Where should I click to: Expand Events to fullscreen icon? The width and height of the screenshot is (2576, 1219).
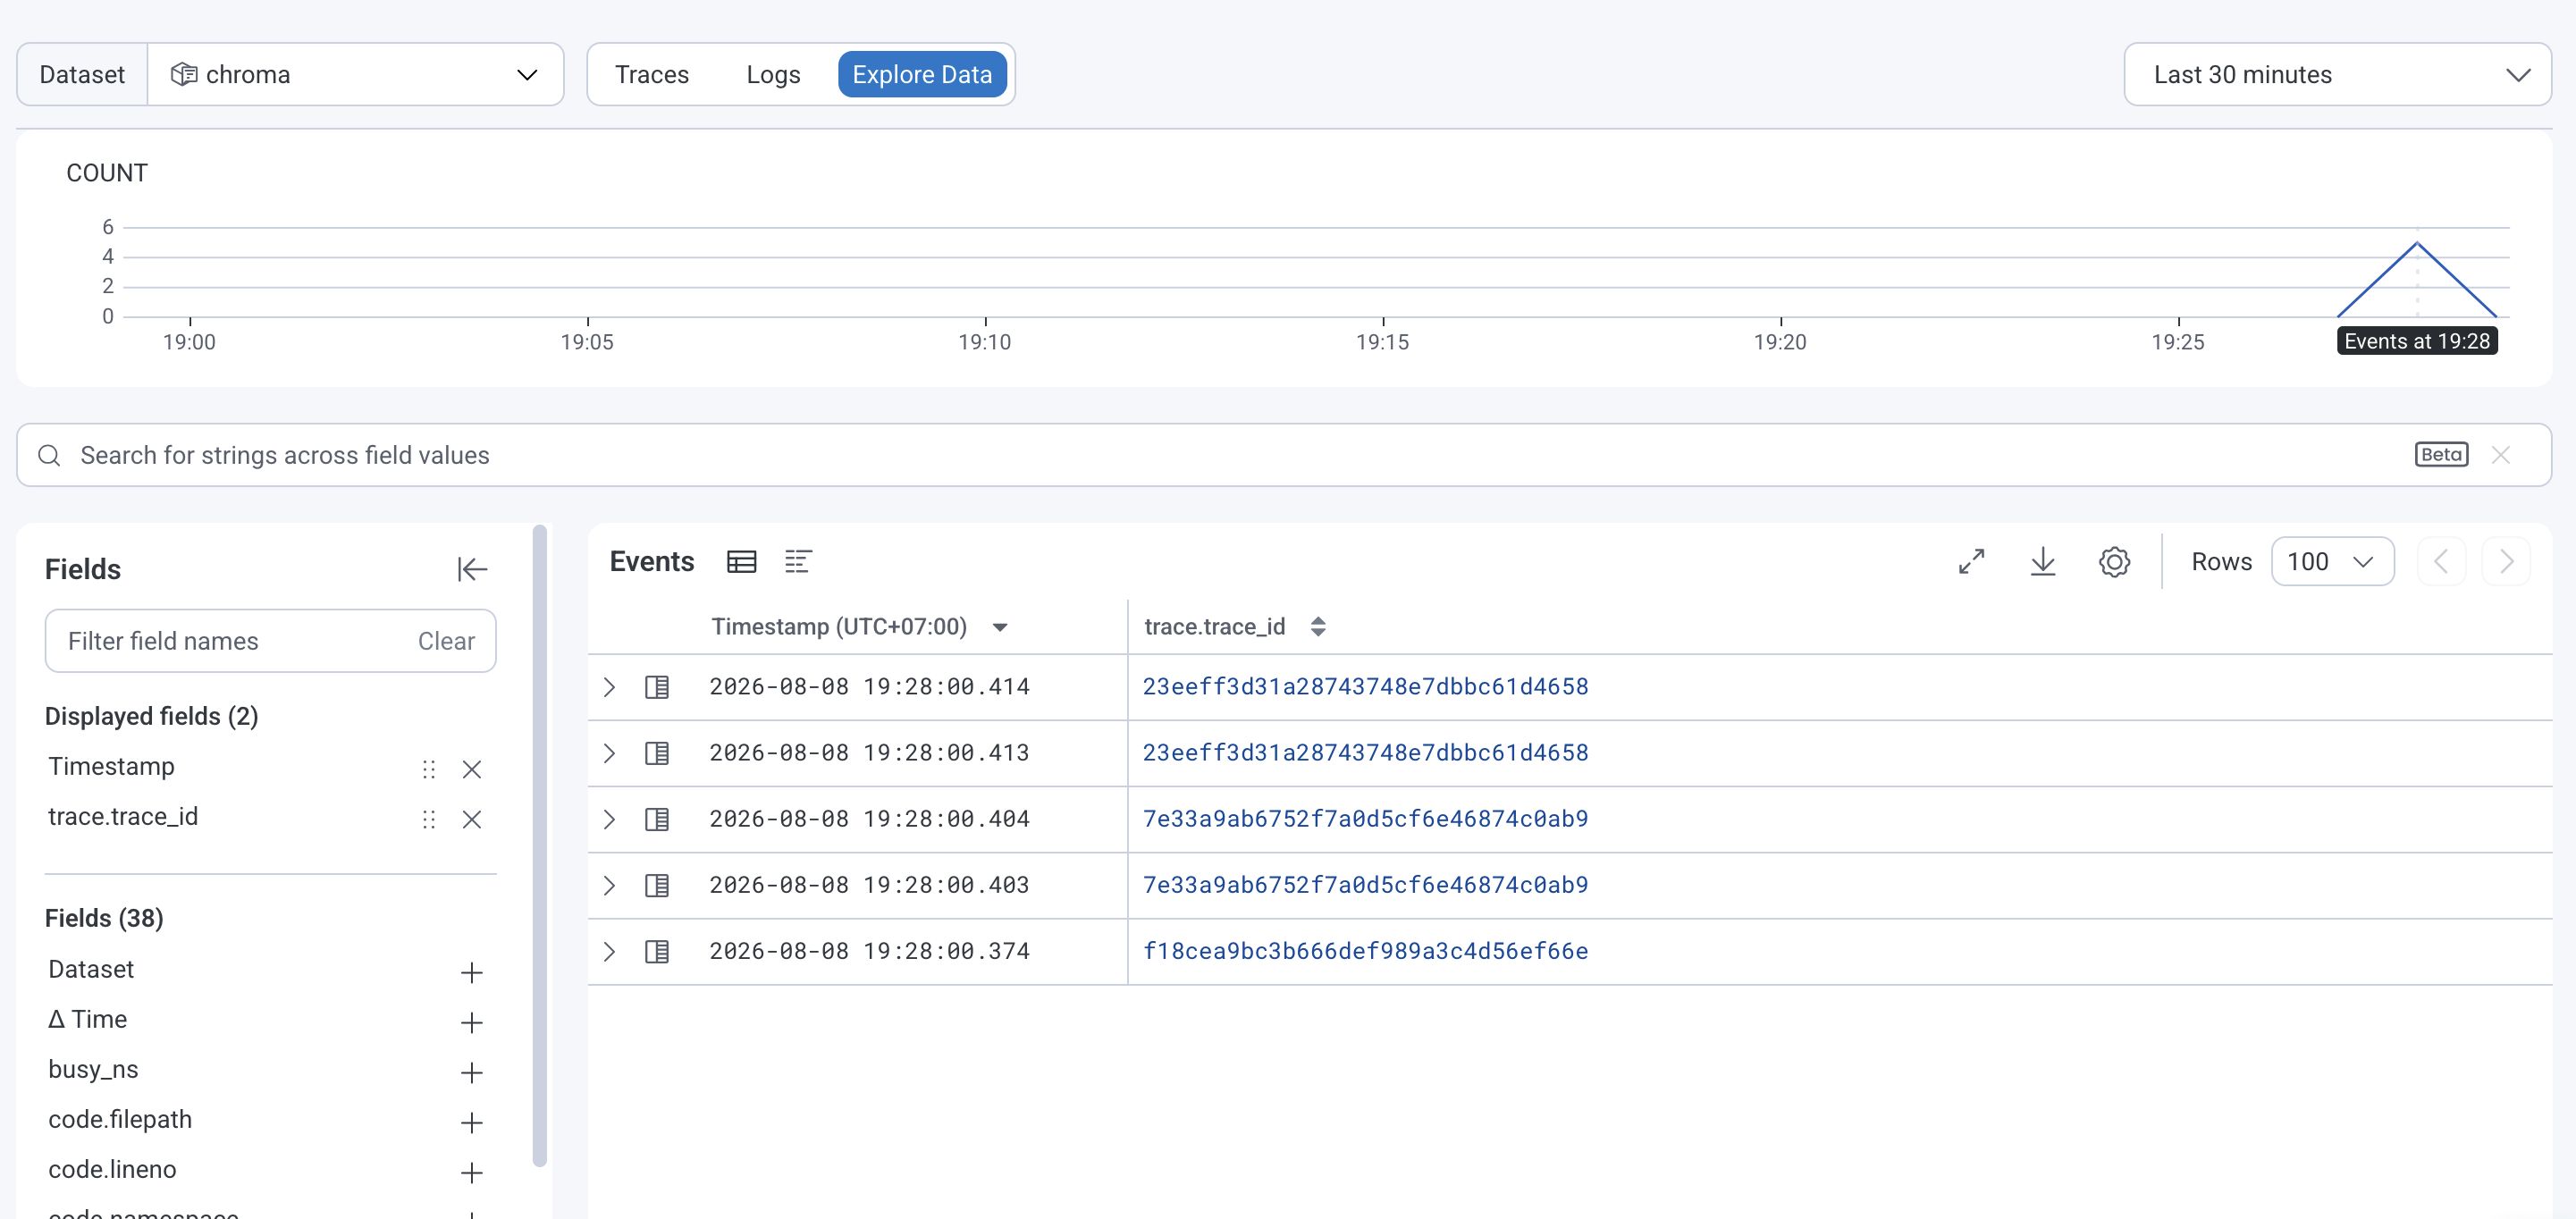point(1971,562)
